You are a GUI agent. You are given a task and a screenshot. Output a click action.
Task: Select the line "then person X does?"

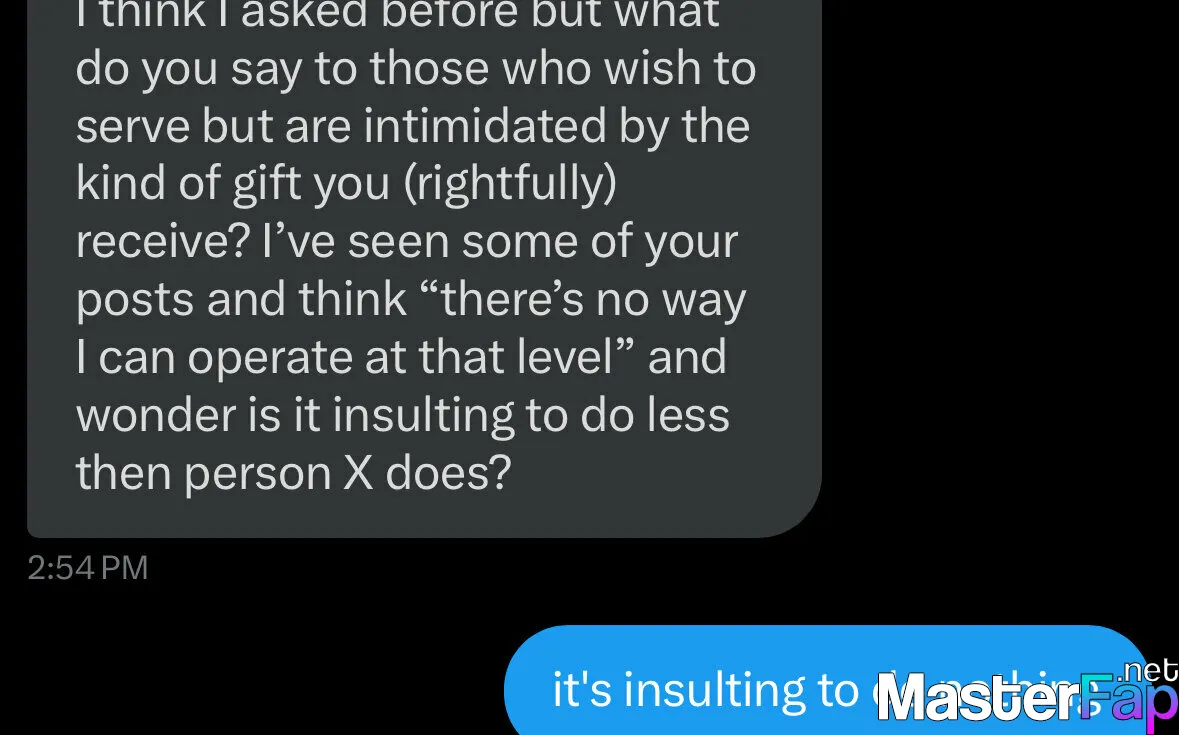click(294, 473)
